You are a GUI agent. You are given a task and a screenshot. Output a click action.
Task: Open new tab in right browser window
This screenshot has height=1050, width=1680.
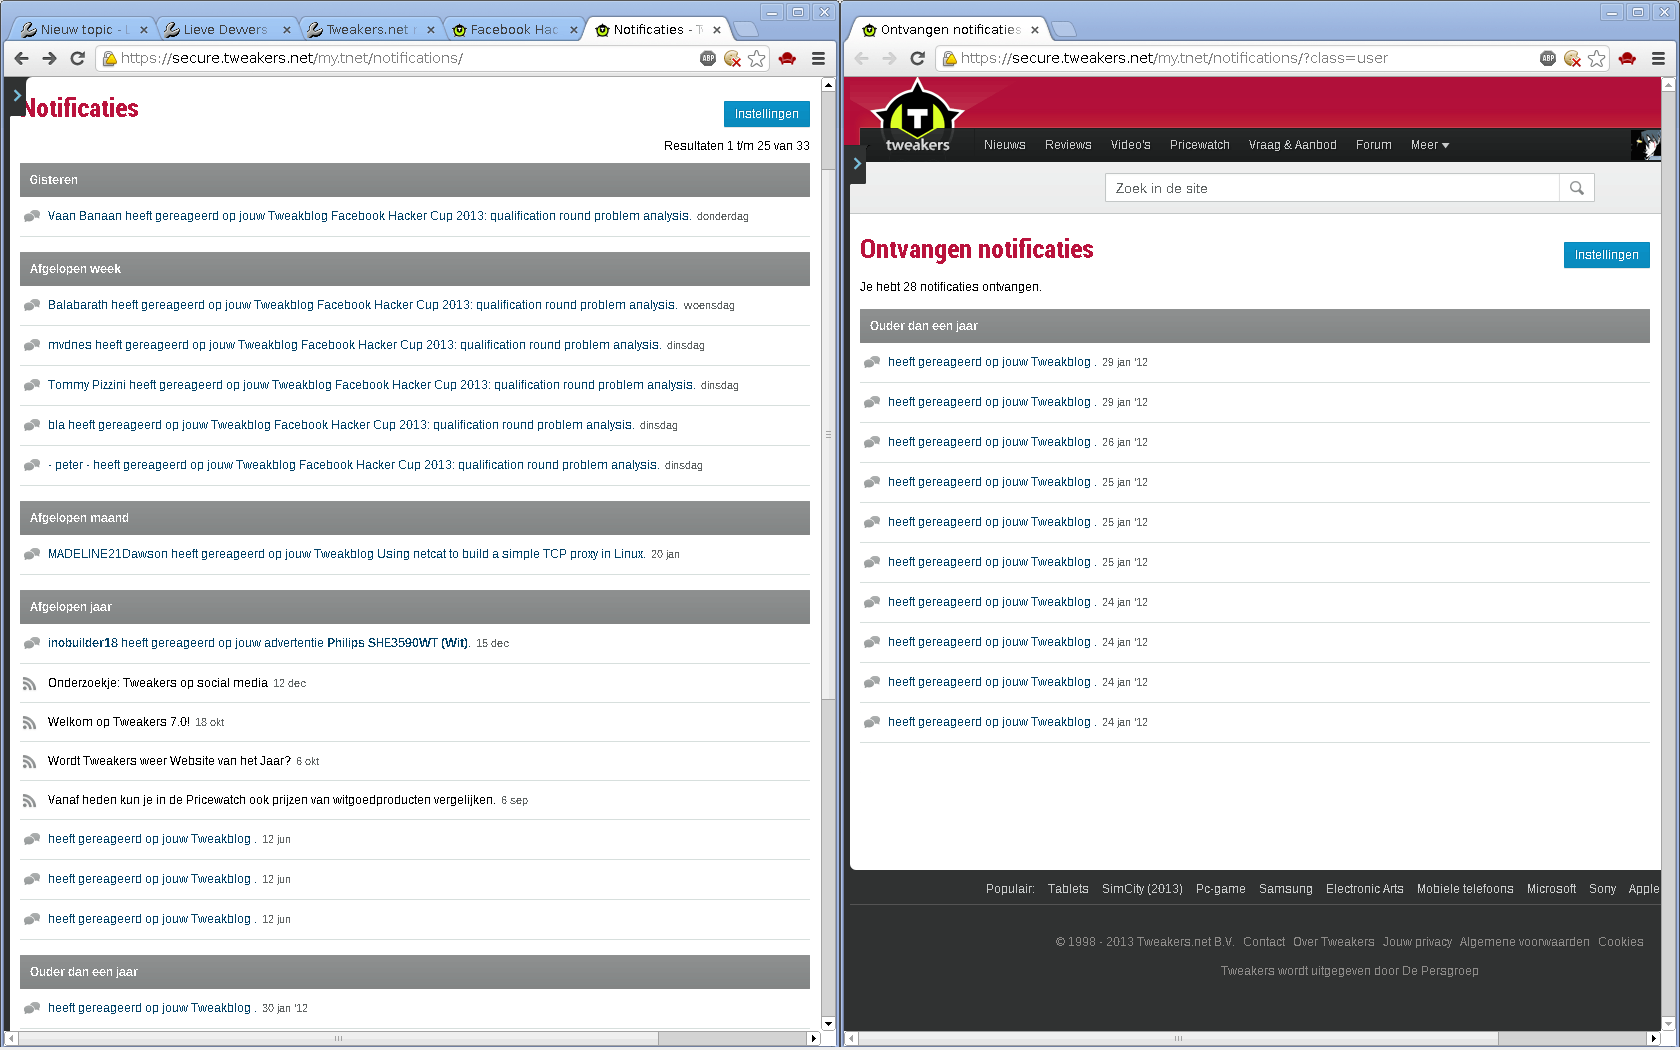1063,30
